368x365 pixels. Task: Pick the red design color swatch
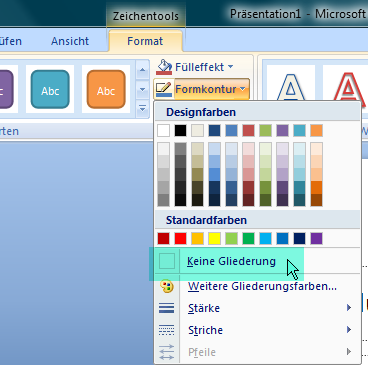(x=248, y=130)
